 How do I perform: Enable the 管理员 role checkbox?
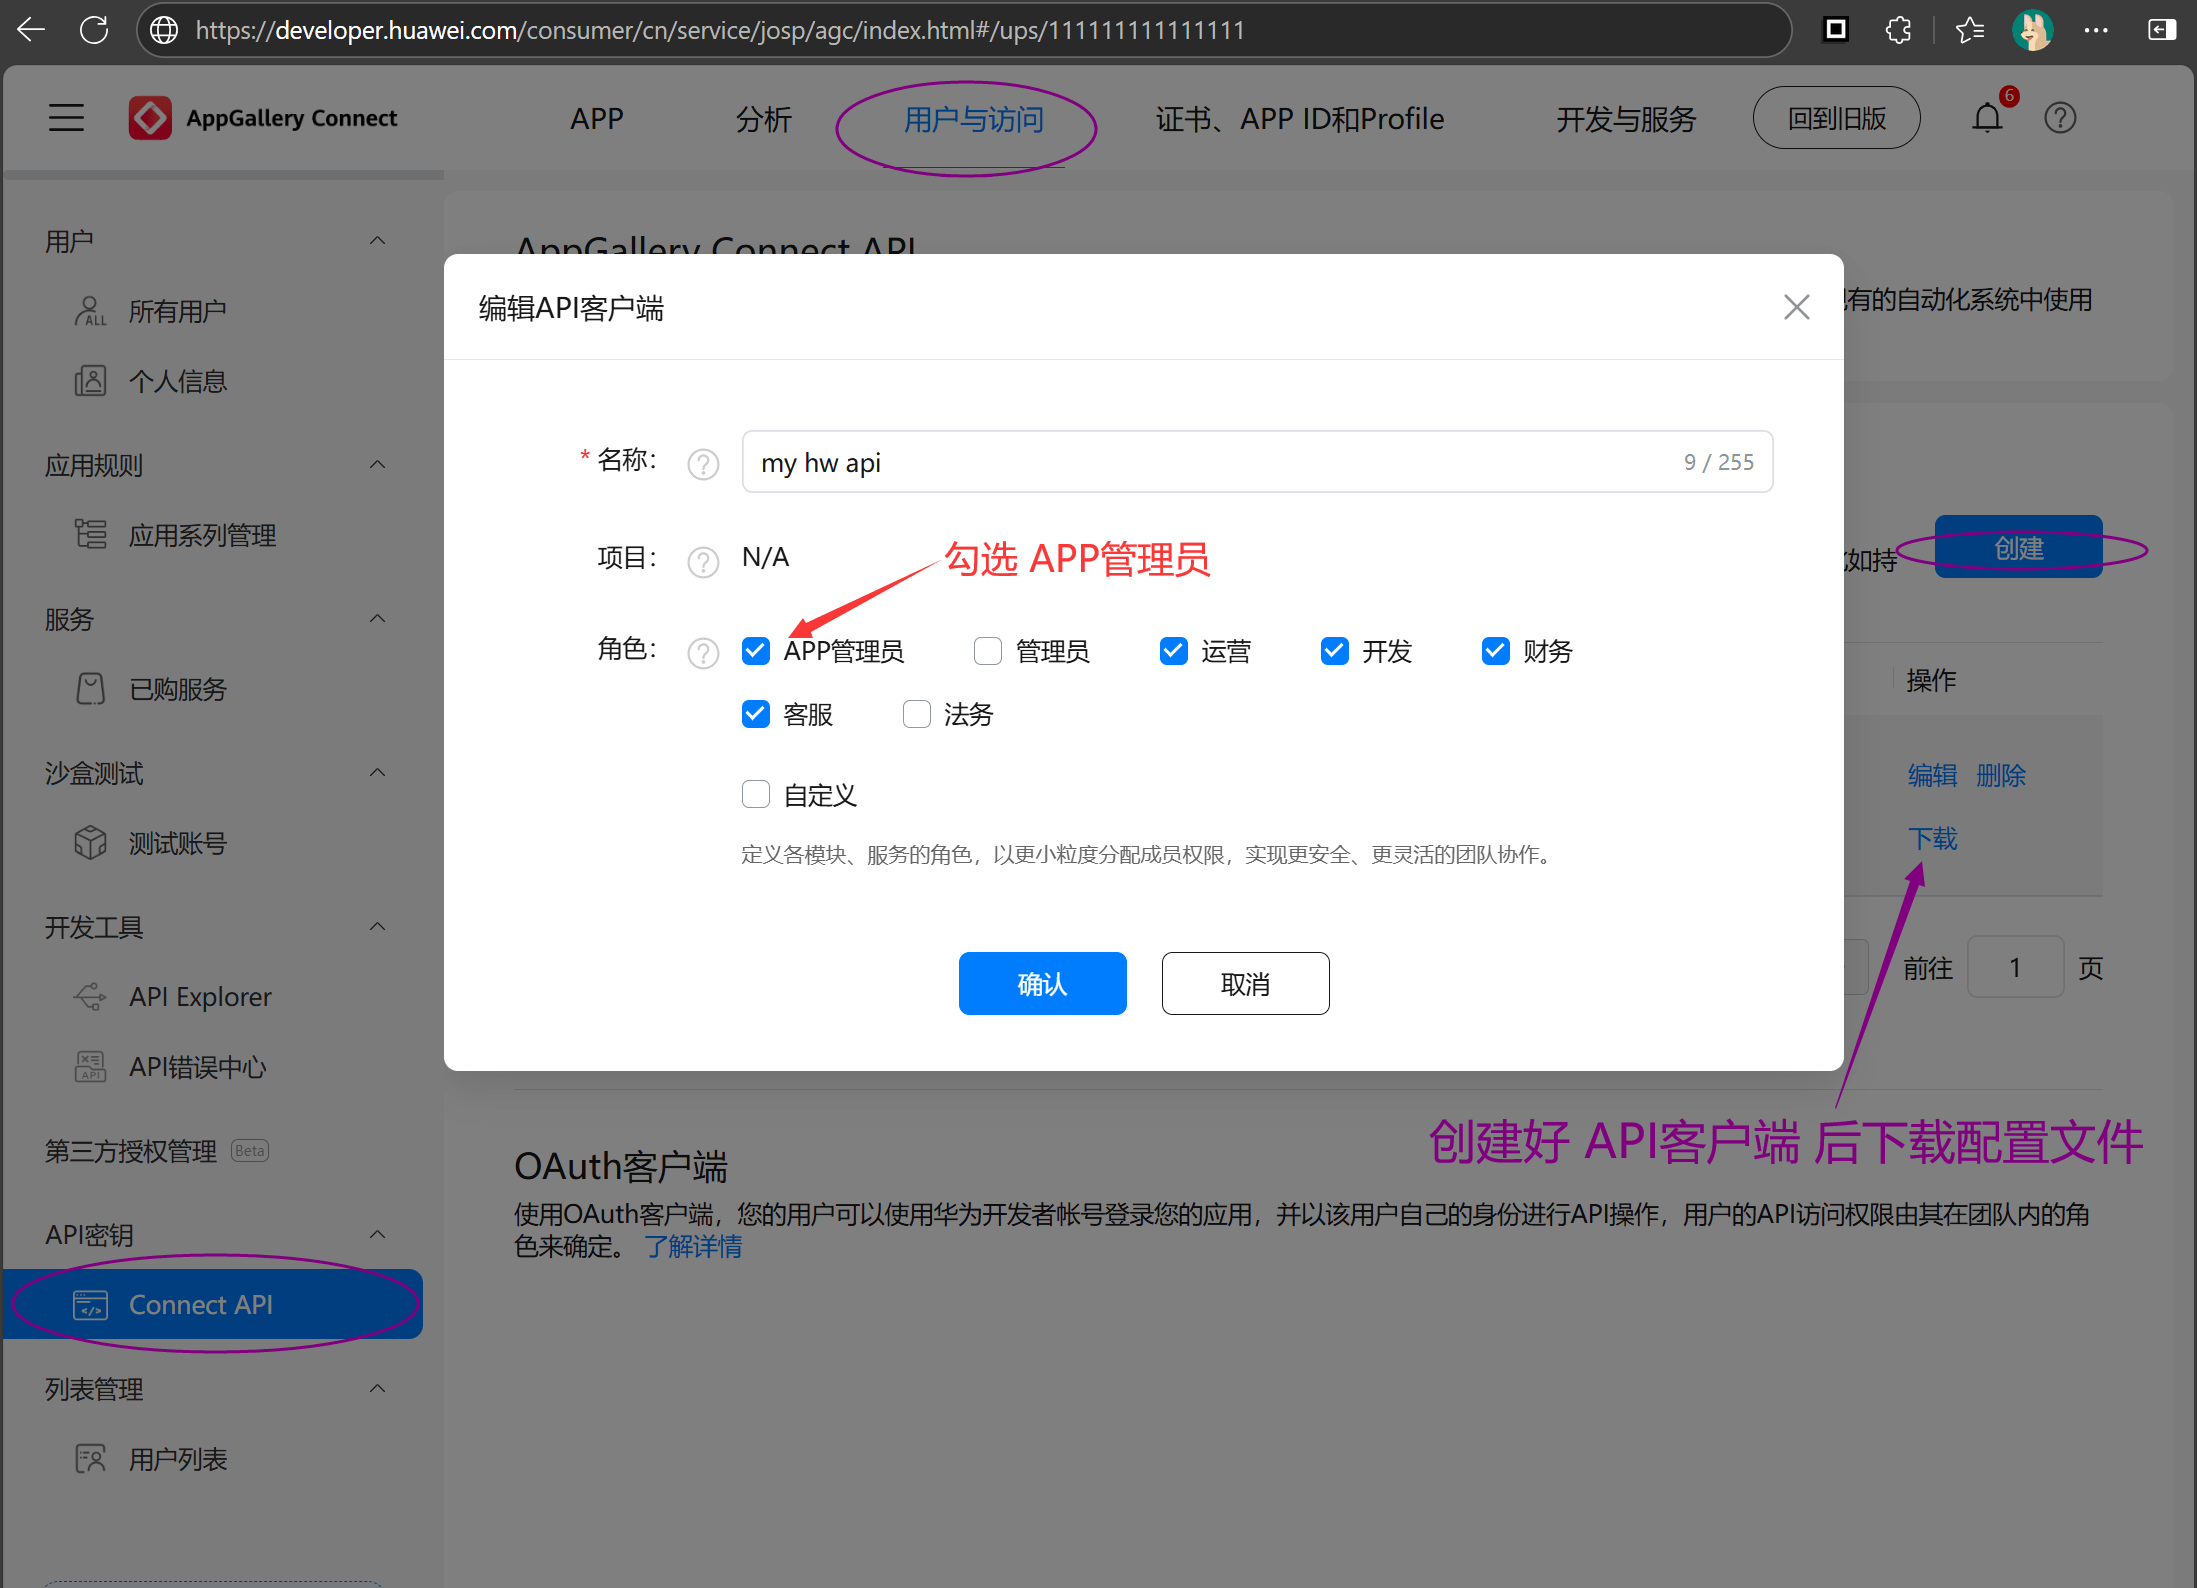point(988,651)
